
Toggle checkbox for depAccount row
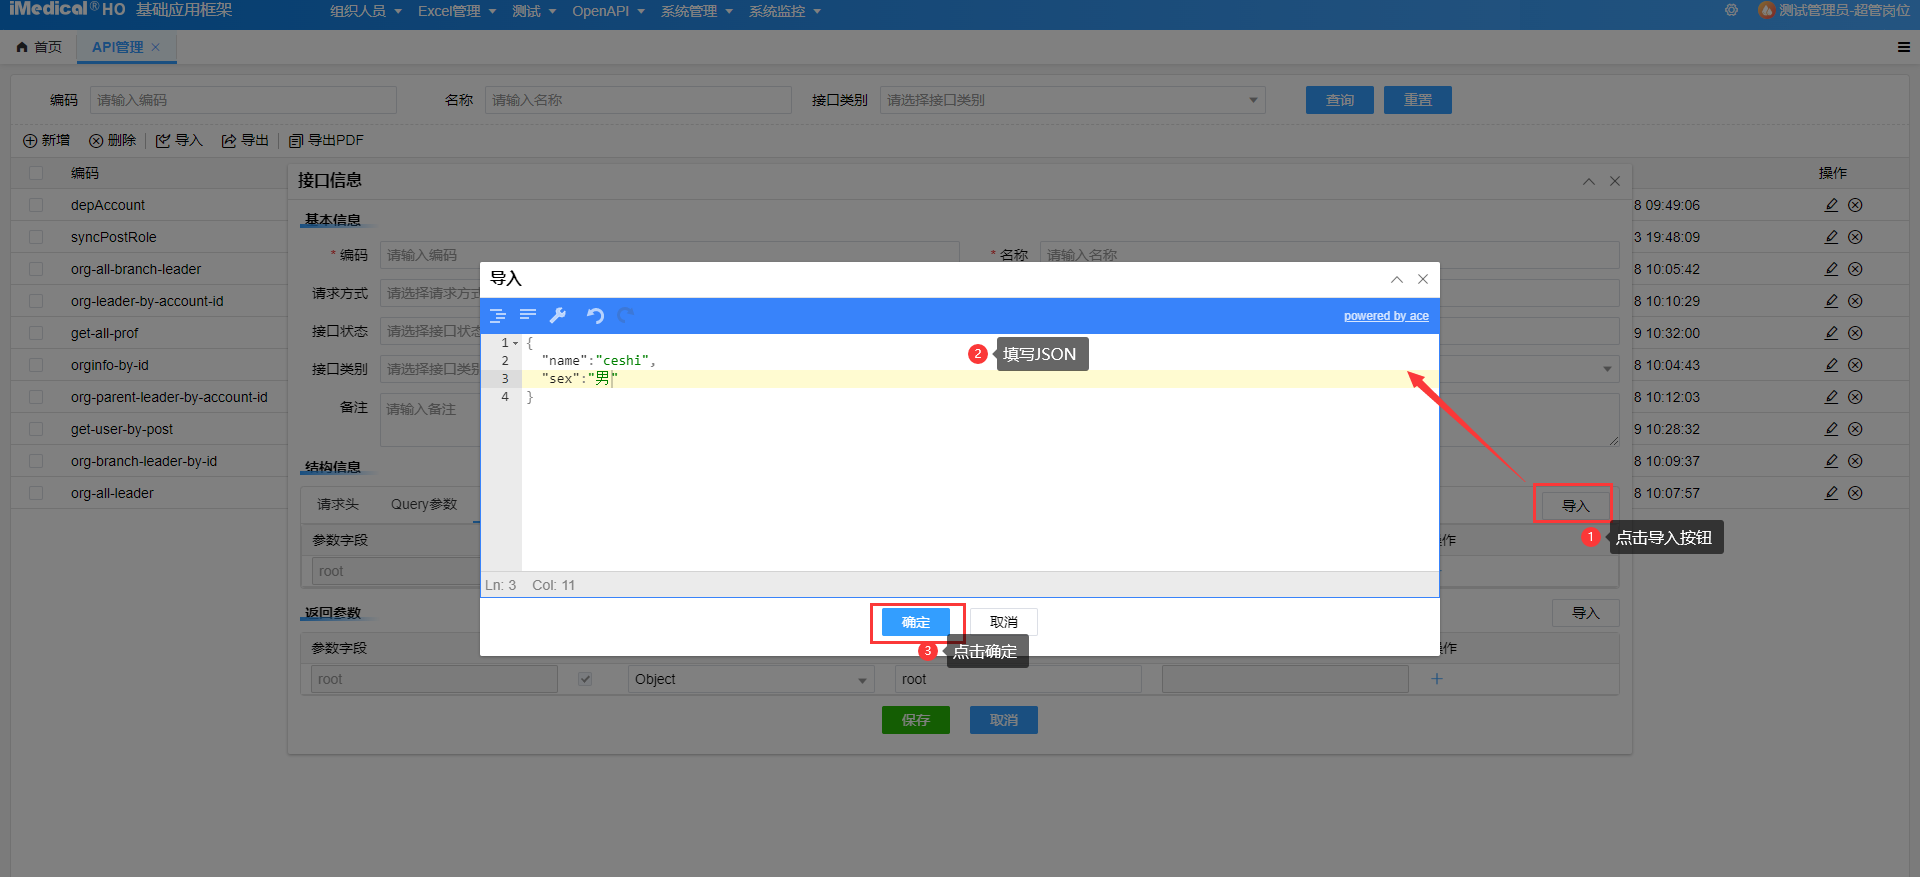click(36, 205)
